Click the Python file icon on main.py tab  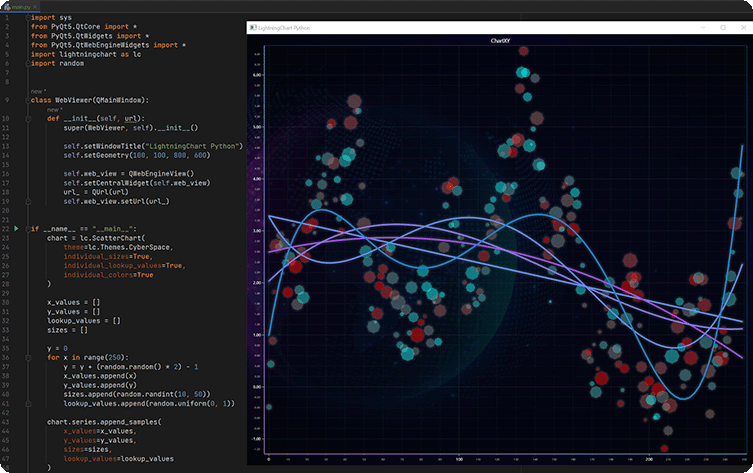pyautogui.click(x=6, y=6)
